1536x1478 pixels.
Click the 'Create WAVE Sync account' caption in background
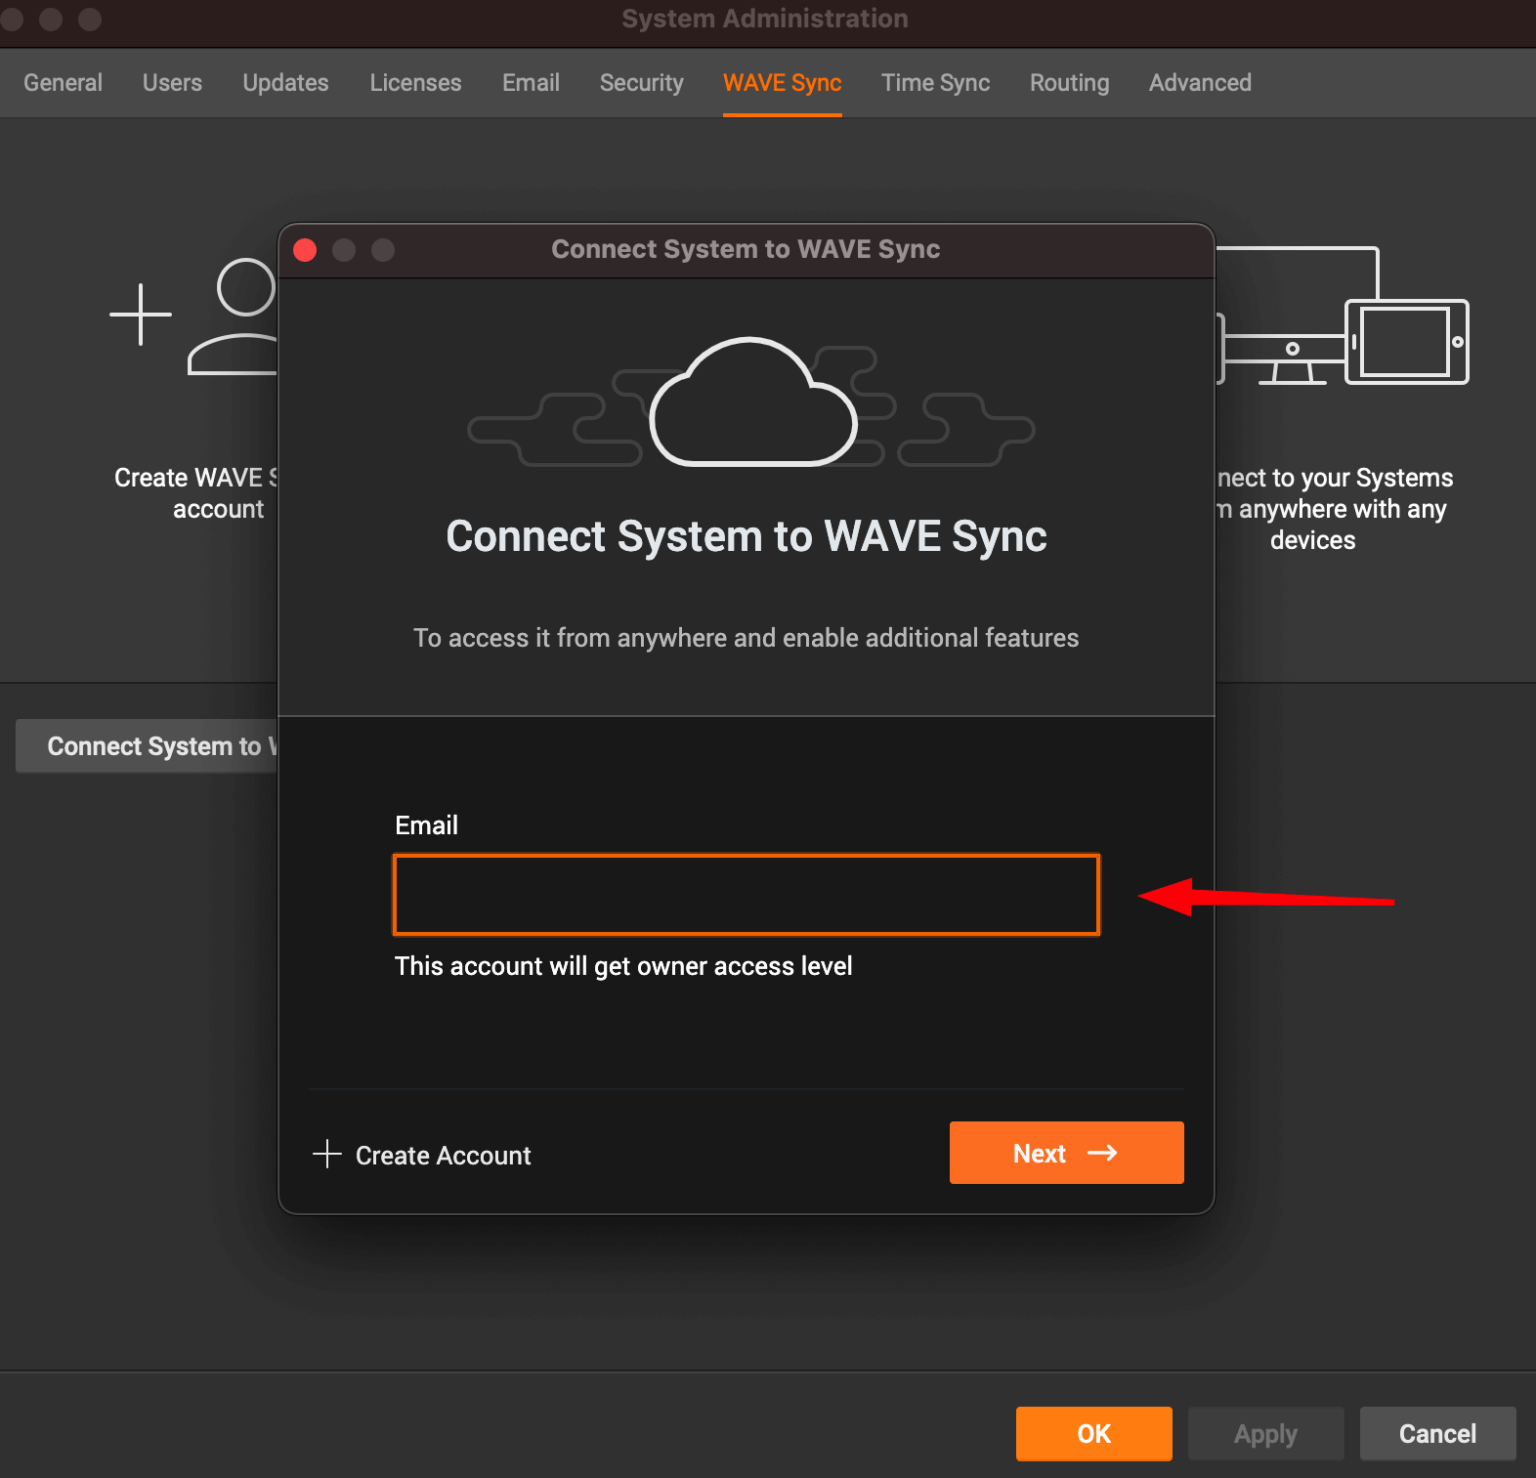(196, 493)
